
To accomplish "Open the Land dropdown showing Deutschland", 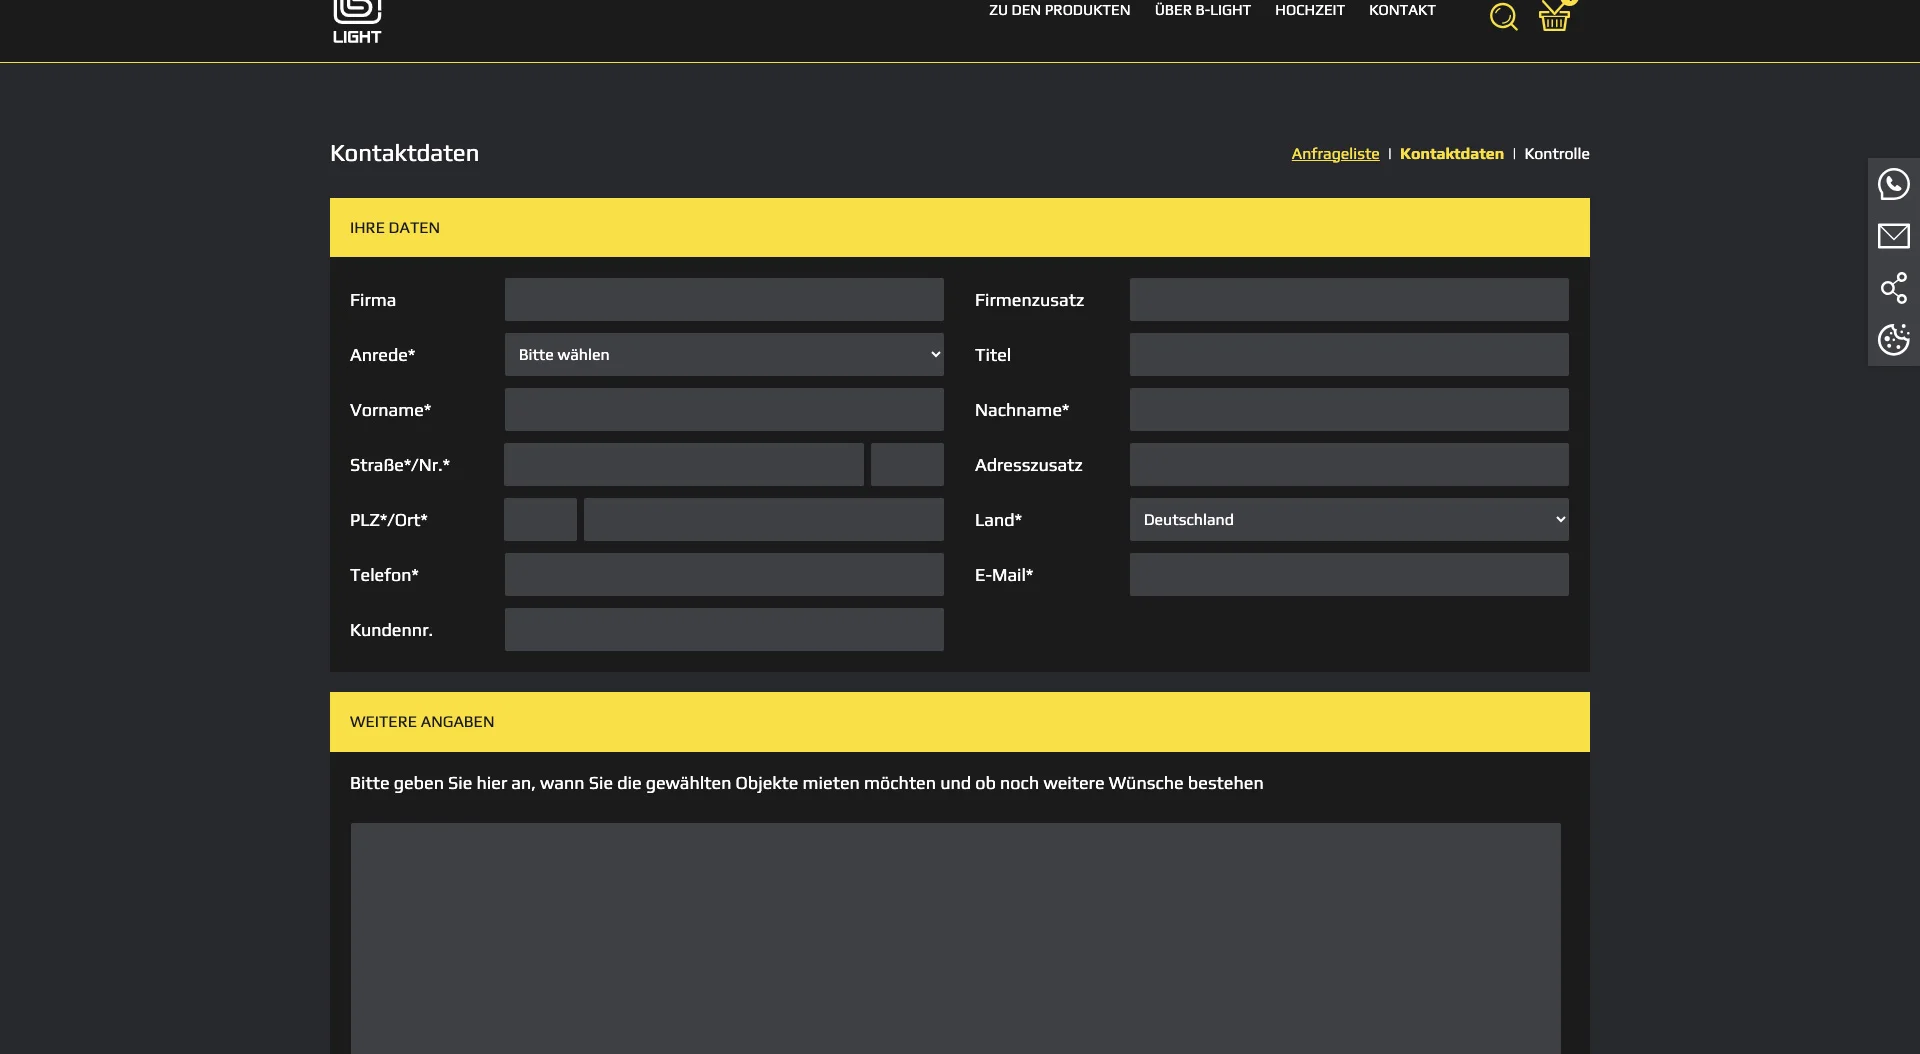I will pos(1348,520).
